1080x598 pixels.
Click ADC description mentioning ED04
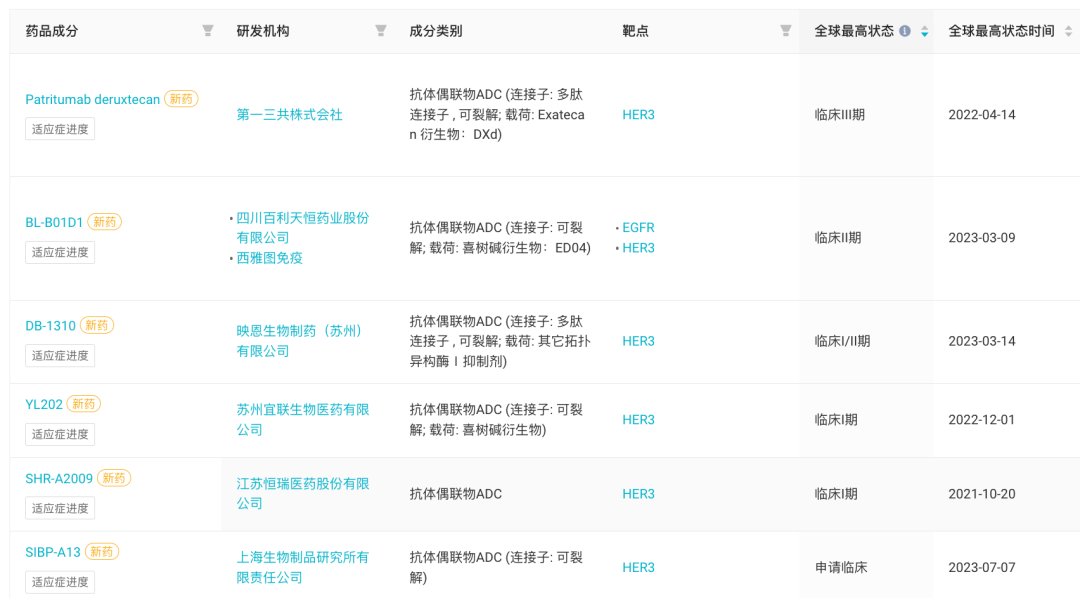click(x=500, y=238)
